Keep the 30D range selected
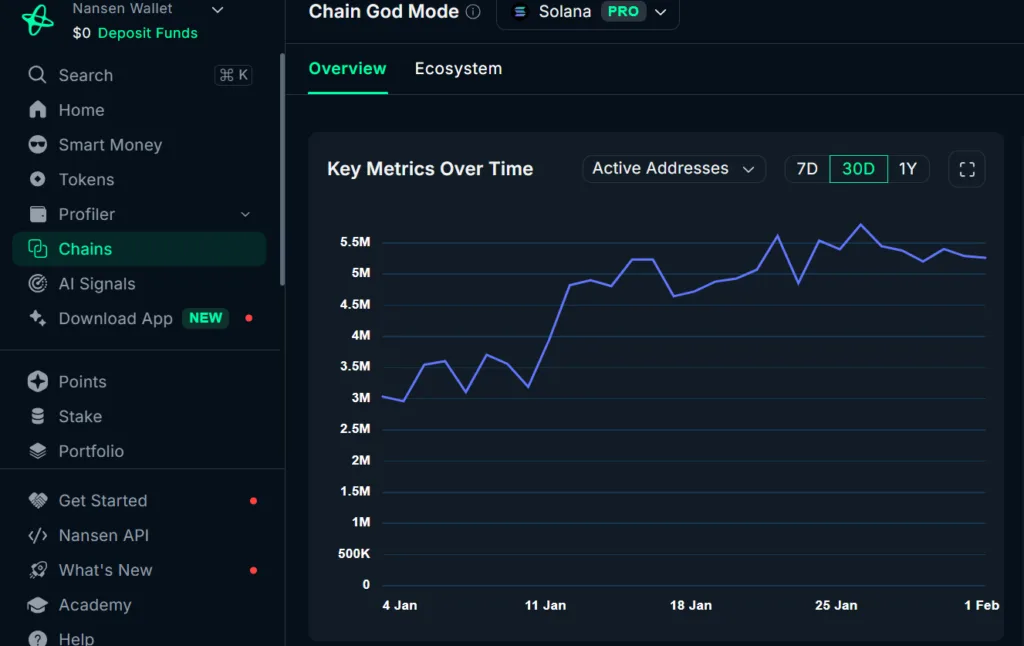 pyautogui.click(x=857, y=169)
